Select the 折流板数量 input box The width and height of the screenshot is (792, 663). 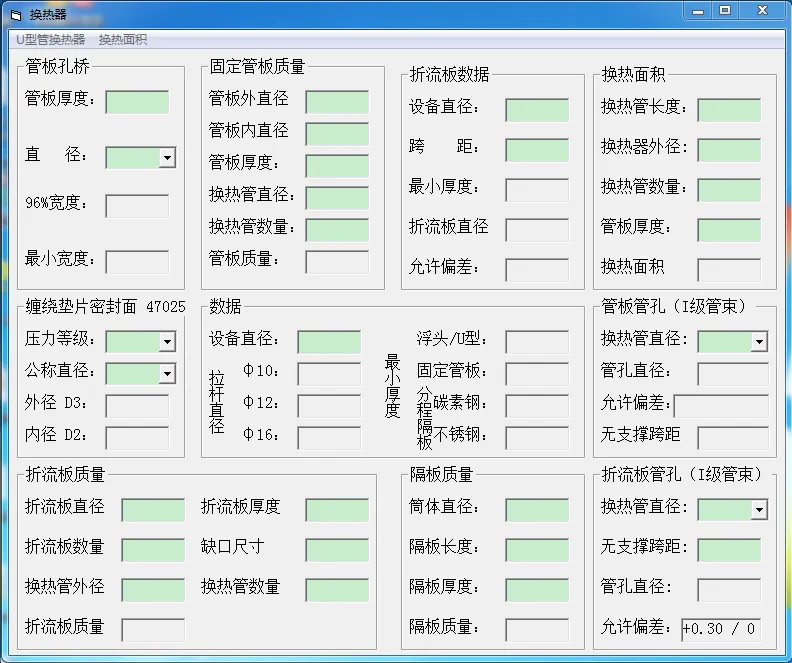152,550
